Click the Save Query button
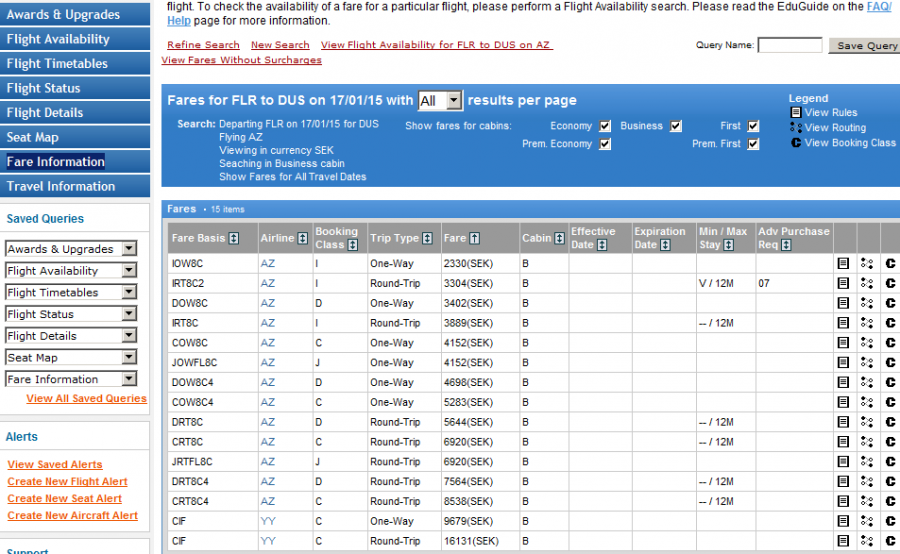 (x=866, y=46)
